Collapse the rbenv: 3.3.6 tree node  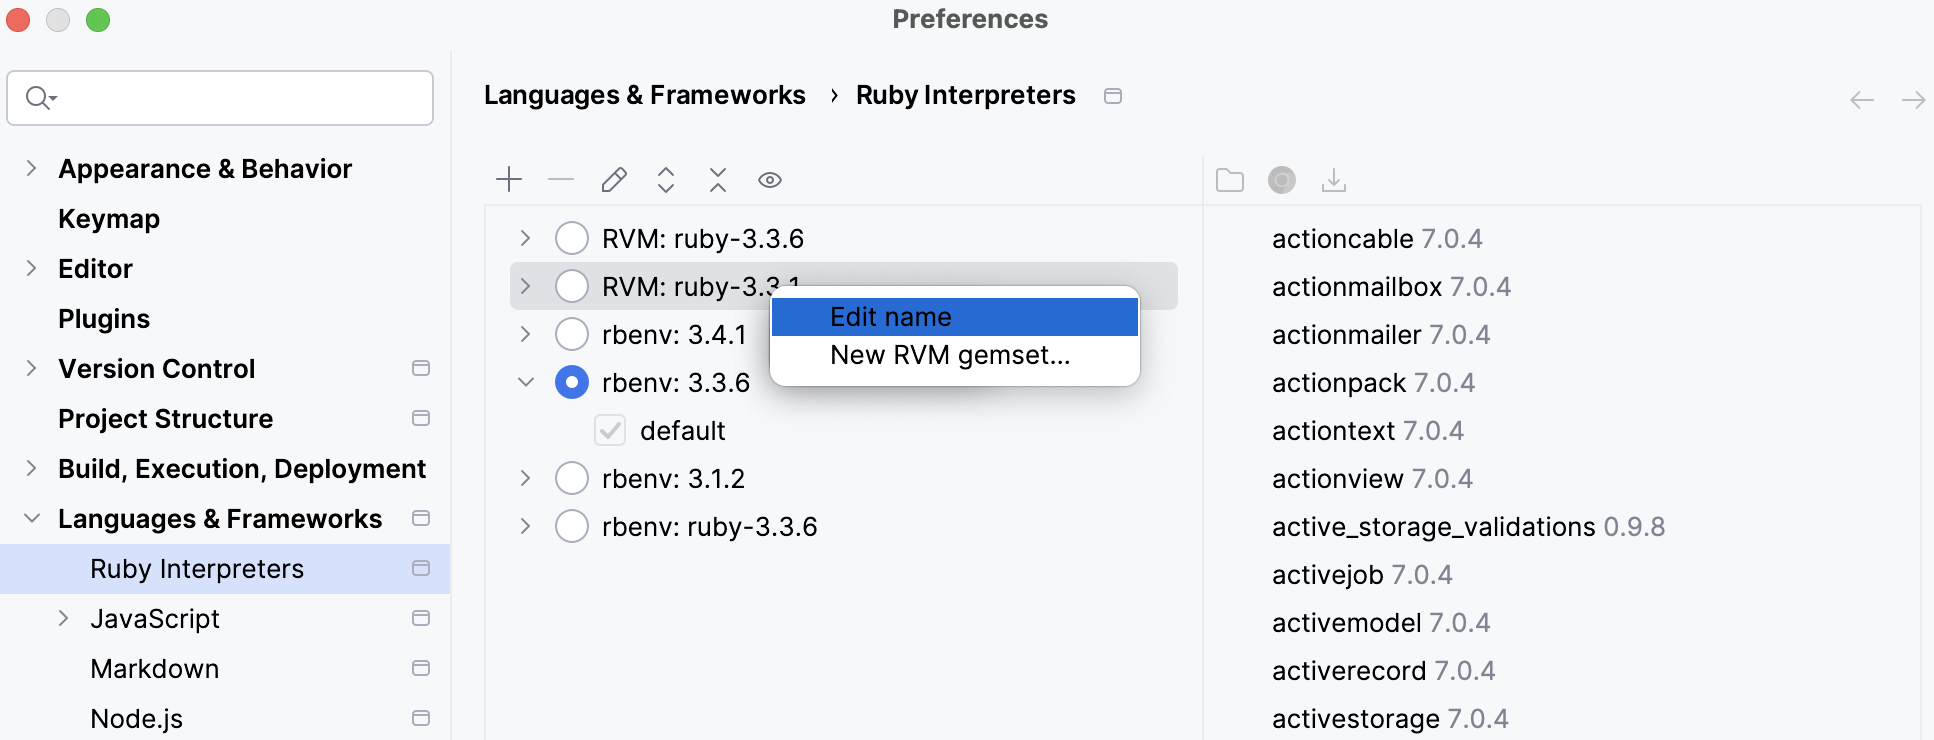pos(526,383)
